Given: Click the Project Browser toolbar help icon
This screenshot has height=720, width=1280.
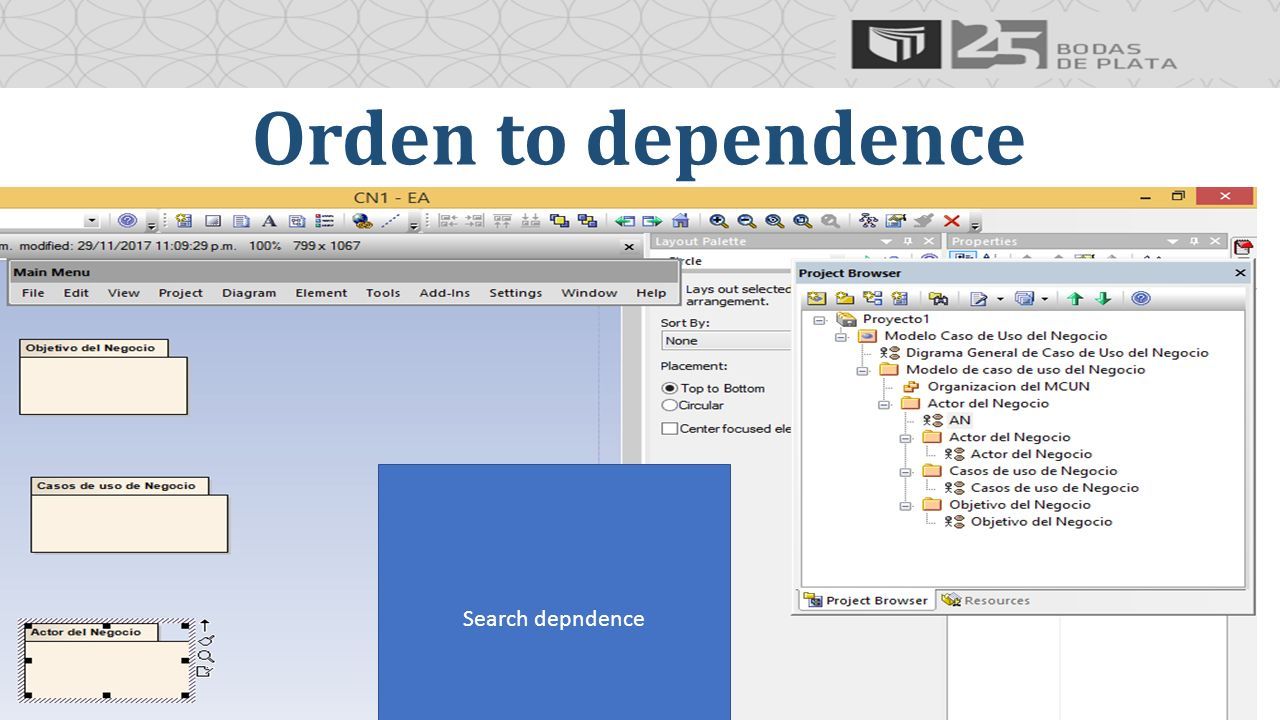Looking at the screenshot, I should click(x=1141, y=298).
